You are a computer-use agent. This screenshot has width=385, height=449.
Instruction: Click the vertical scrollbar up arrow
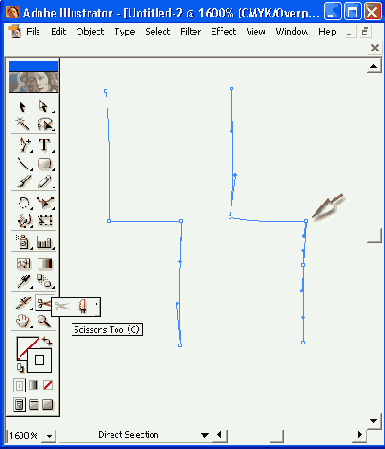(374, 67)
